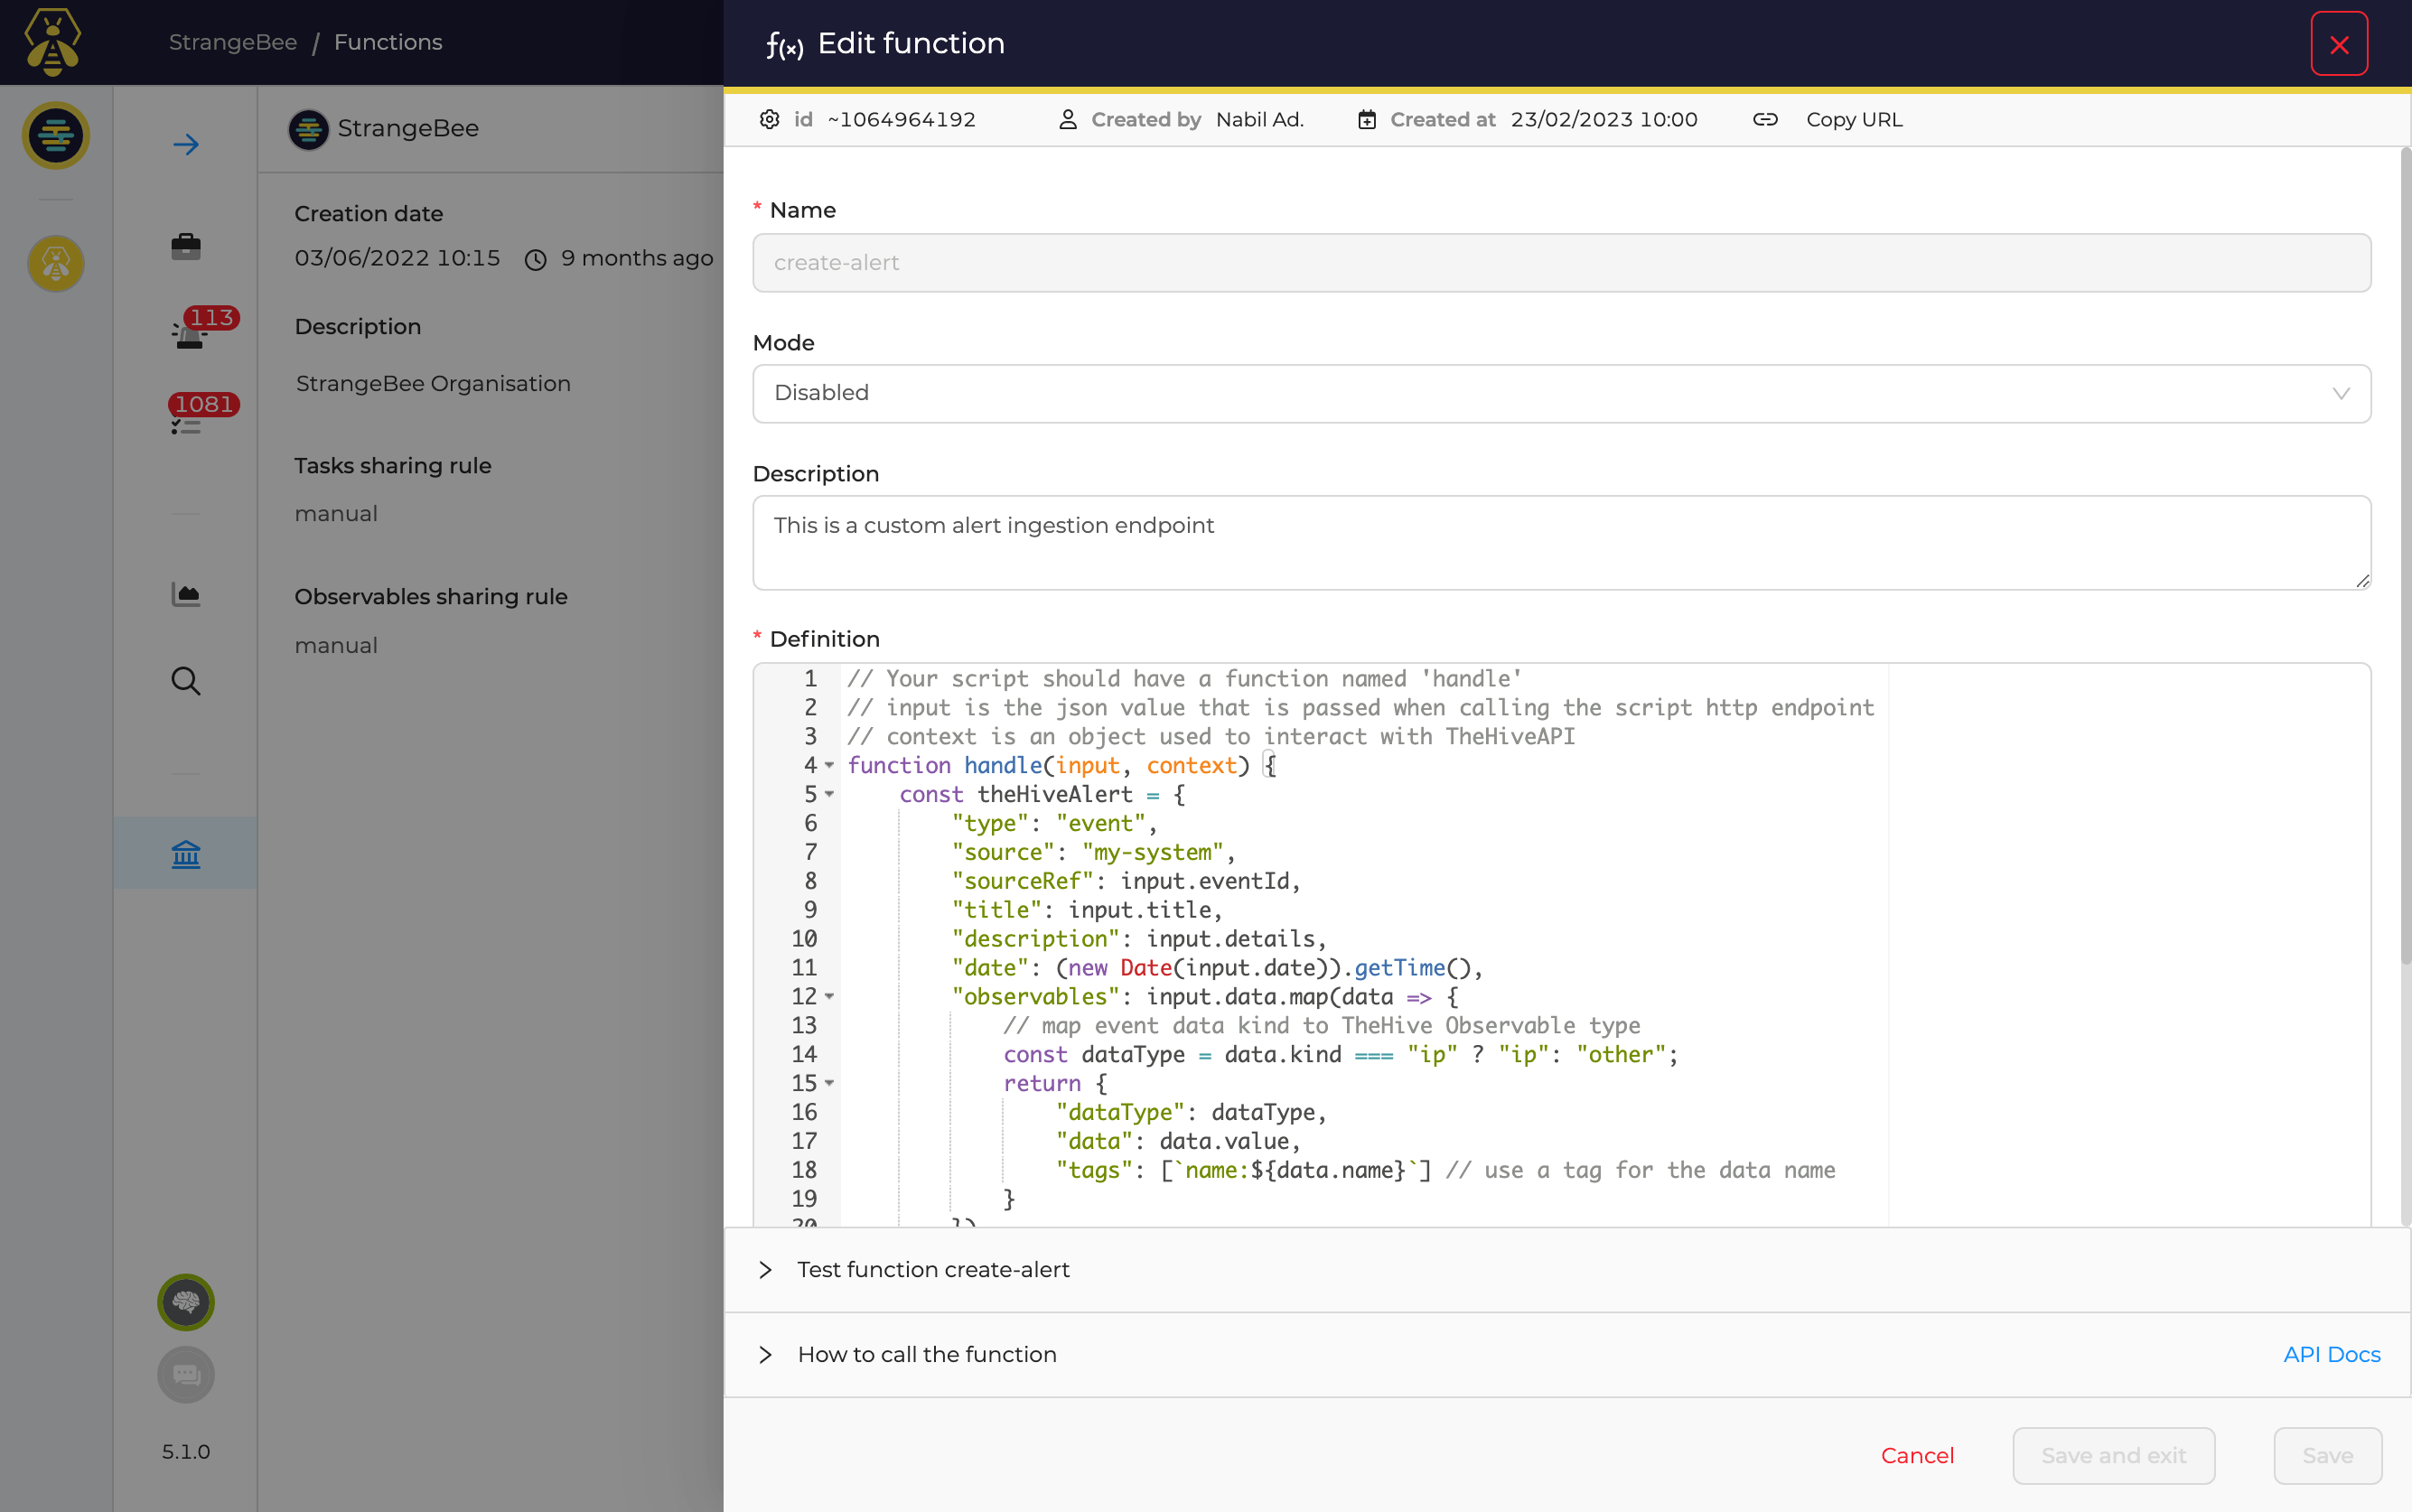Copy the function URL via the link icon

click(1764, 119)
